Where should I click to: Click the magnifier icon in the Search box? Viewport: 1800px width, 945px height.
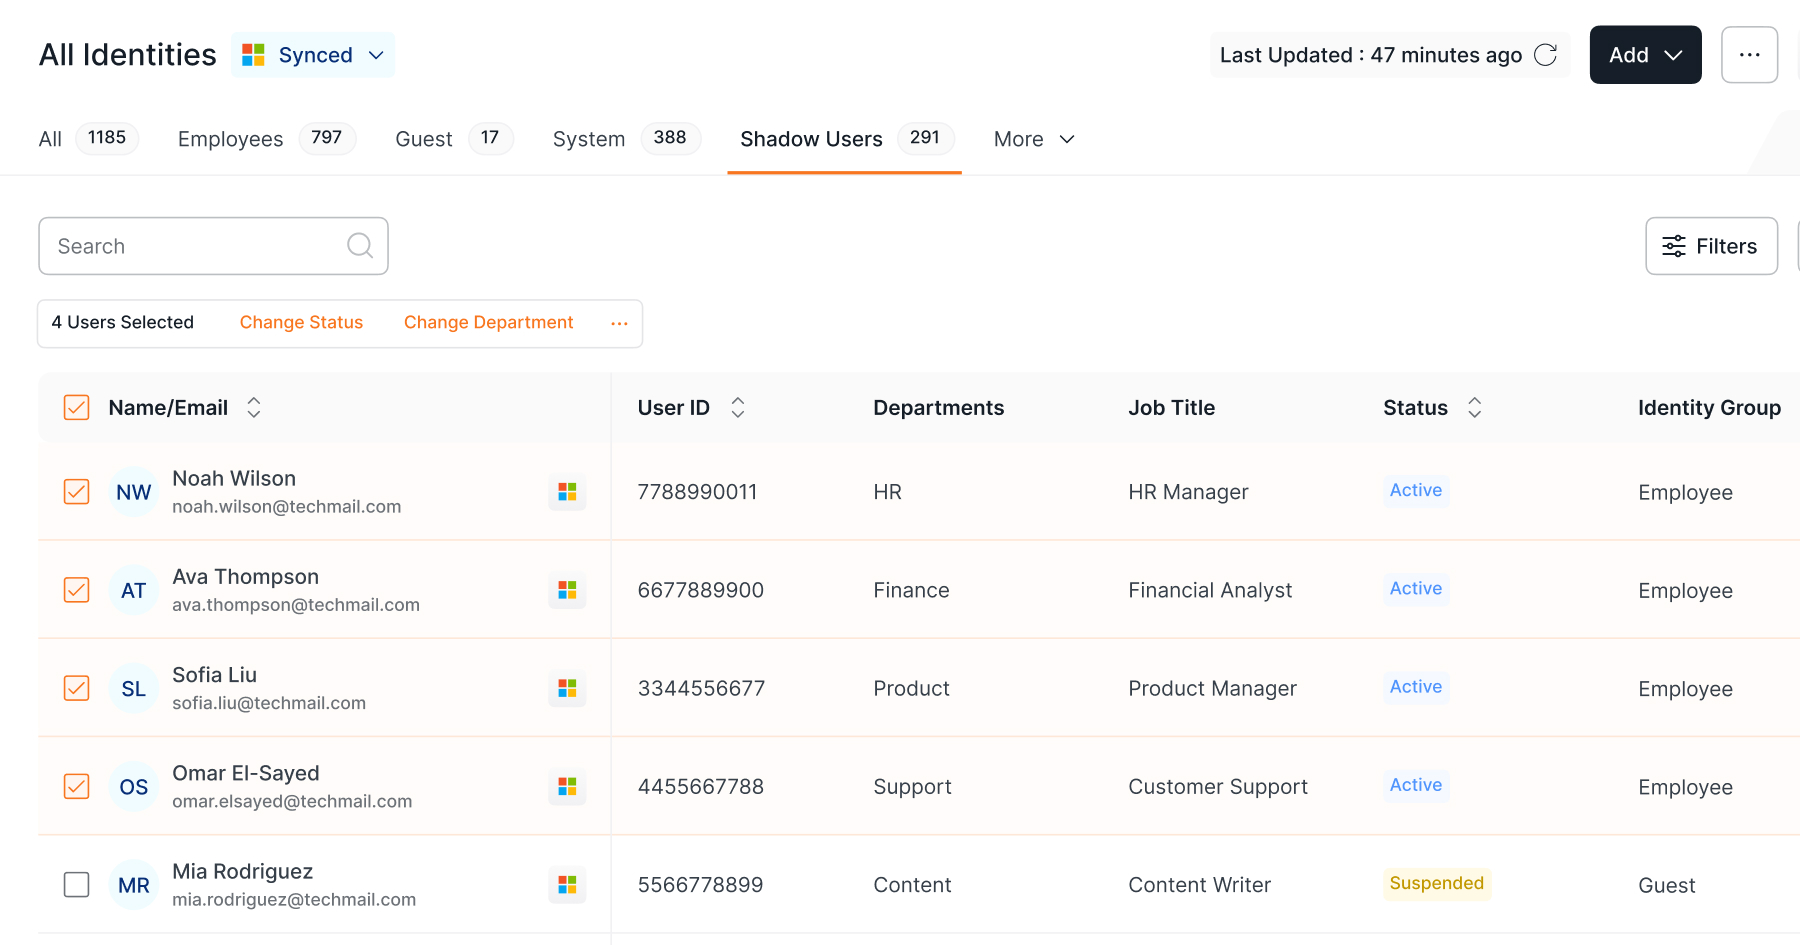[360, 245]
